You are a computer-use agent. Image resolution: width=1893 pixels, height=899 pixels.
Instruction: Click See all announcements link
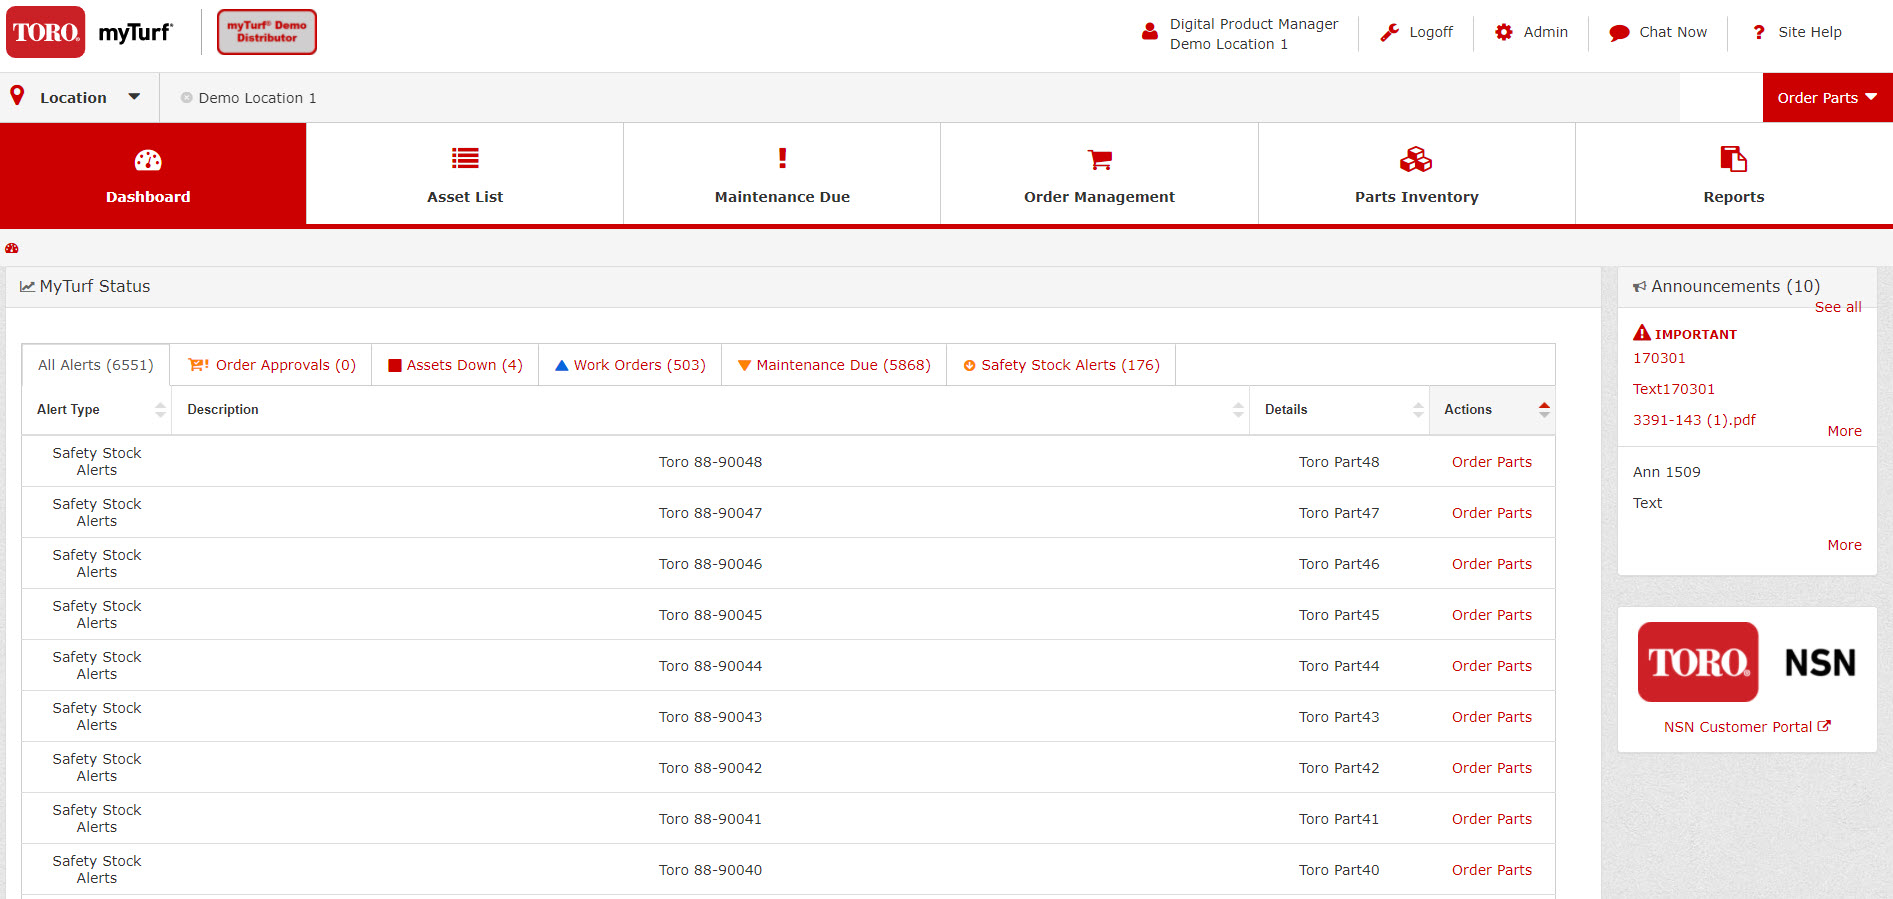point(1837,307)
